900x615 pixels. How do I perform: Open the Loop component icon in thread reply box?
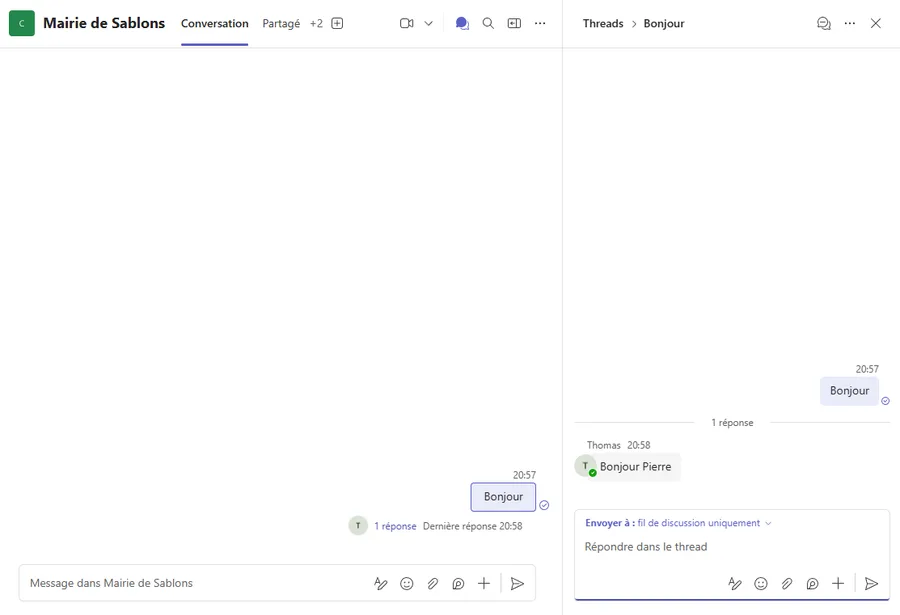(x=812, y=583)
